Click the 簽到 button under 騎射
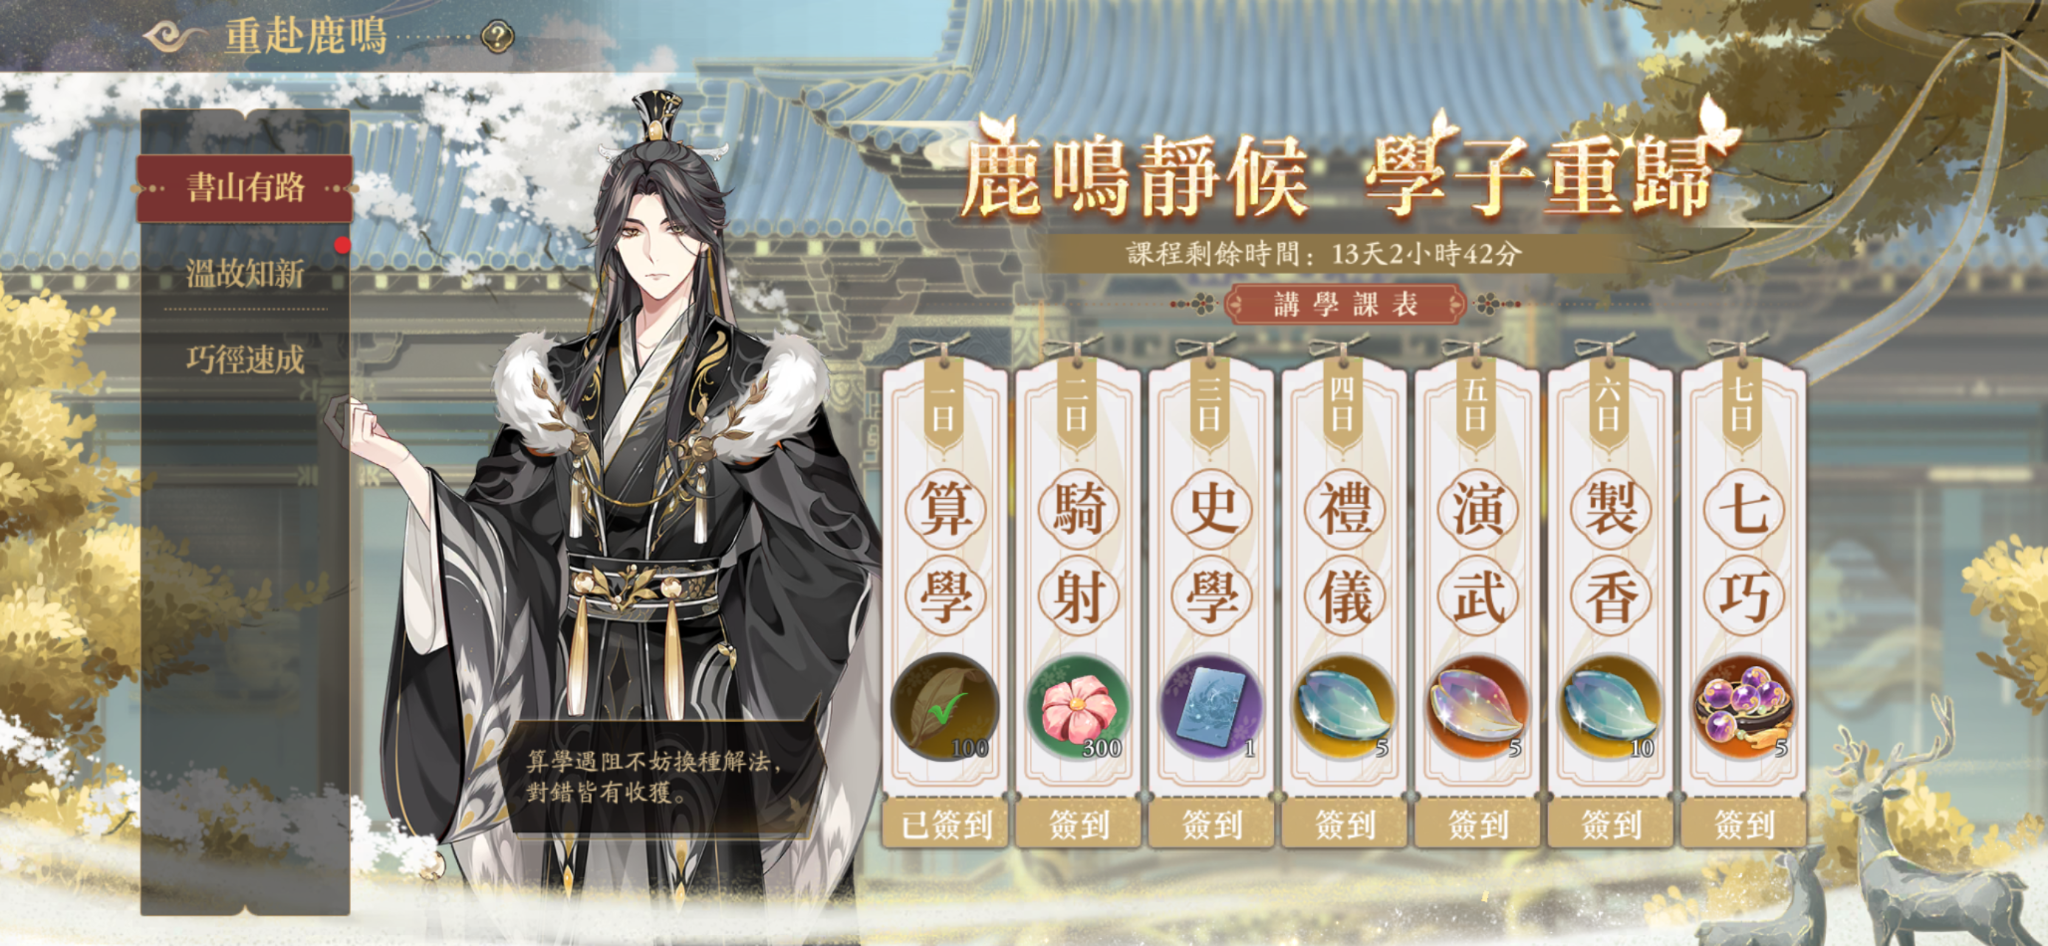Viewport: 2048px width, 946px height. click(x=1078, y=825)
